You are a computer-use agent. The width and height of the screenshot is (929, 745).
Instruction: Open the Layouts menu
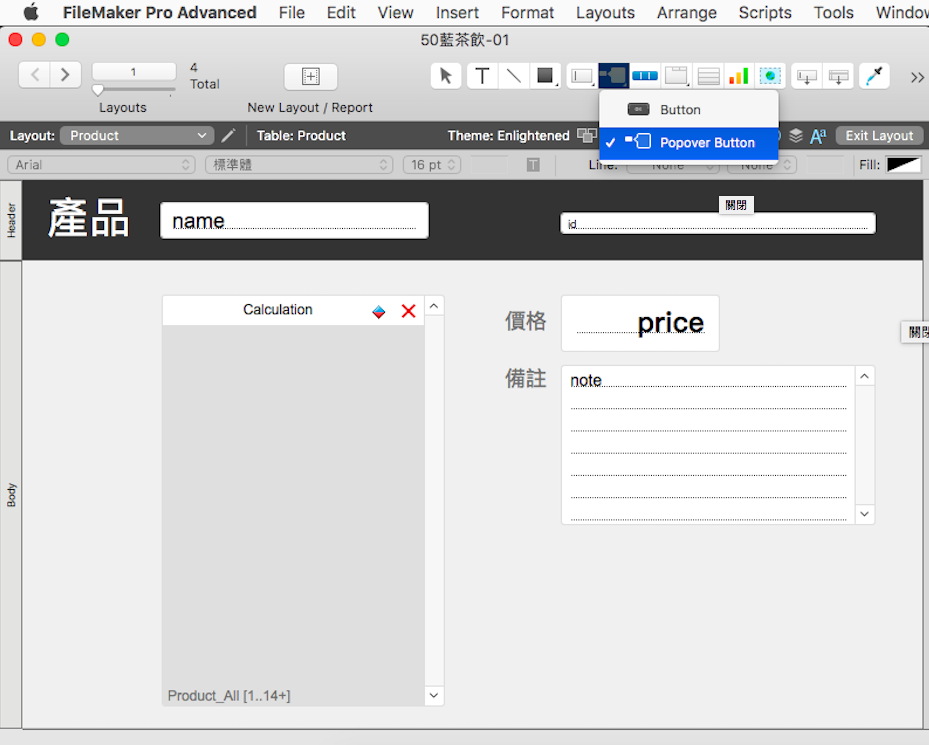tap(606, 12)
